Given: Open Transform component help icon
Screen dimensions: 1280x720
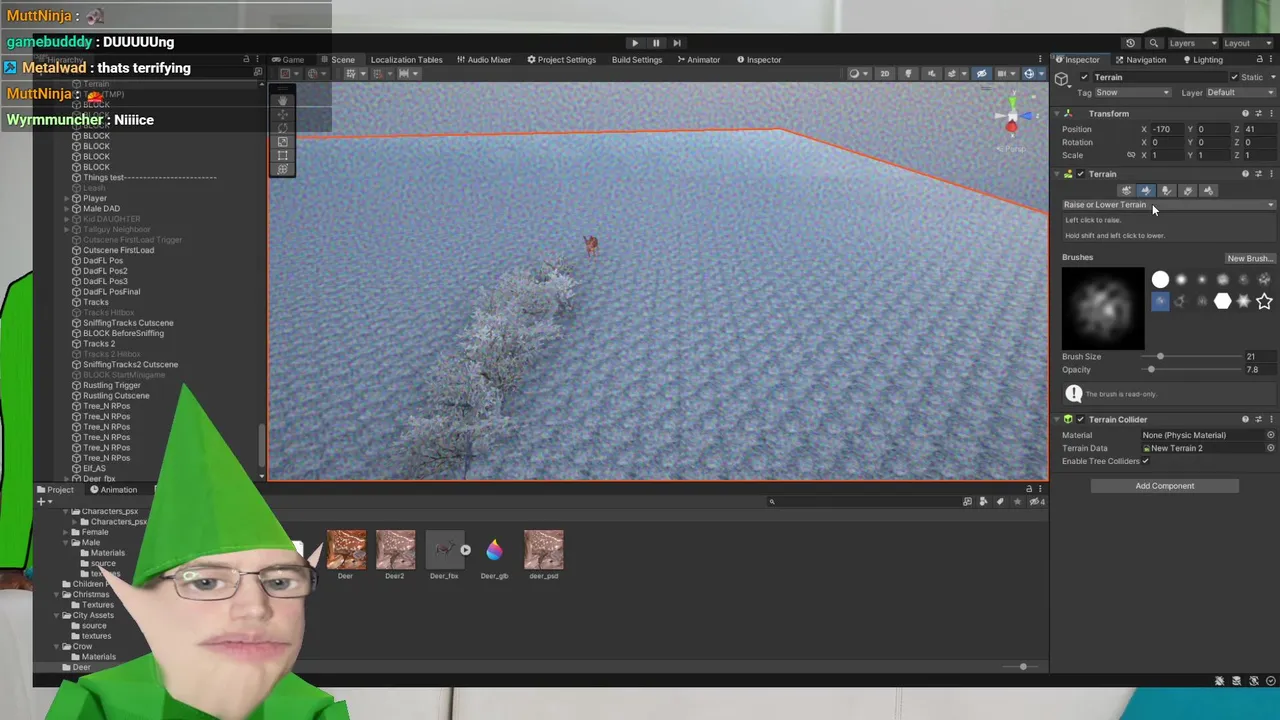Looking at the screenshot, I should pyautogui.click(x=1245, y=114).
